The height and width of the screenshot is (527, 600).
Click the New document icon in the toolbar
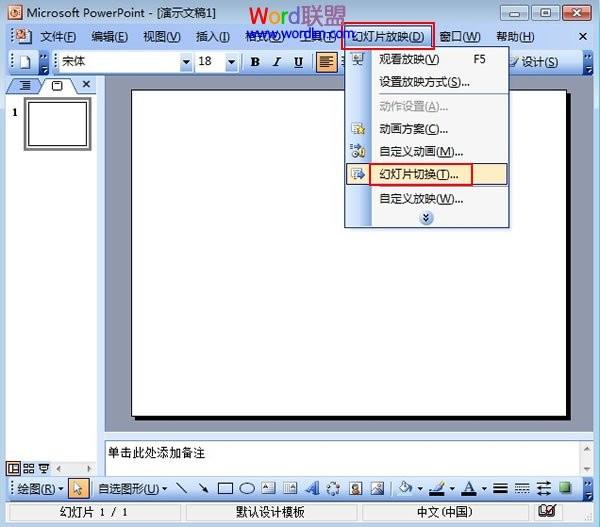pyautogui.click(x=25, y=62)
